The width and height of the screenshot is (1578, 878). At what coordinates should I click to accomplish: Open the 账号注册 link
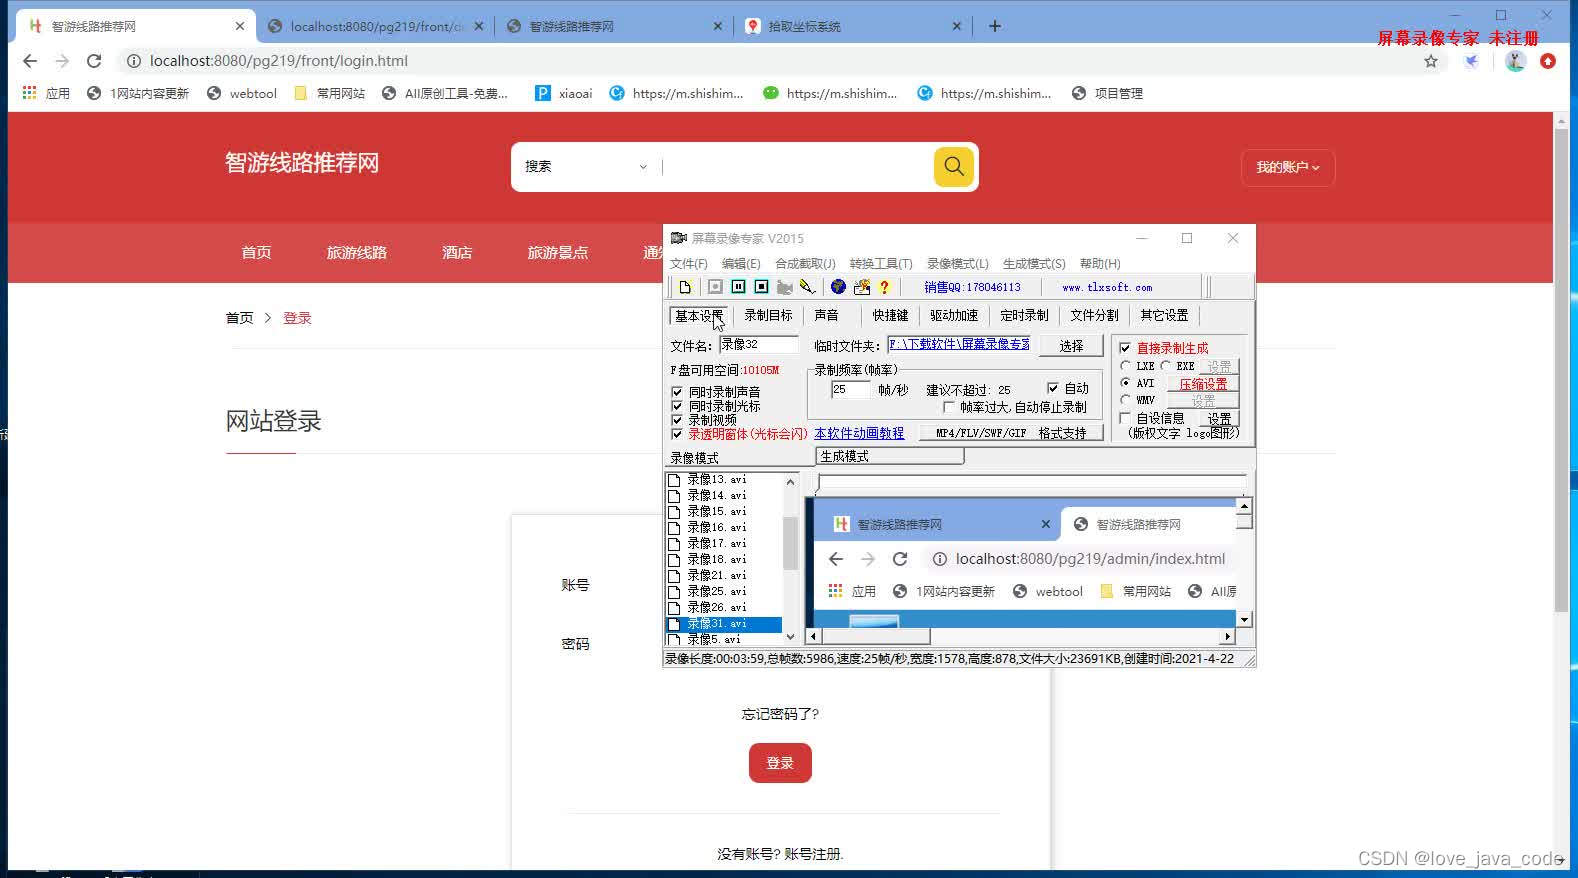pyautogui.click(x=814, y=854)
